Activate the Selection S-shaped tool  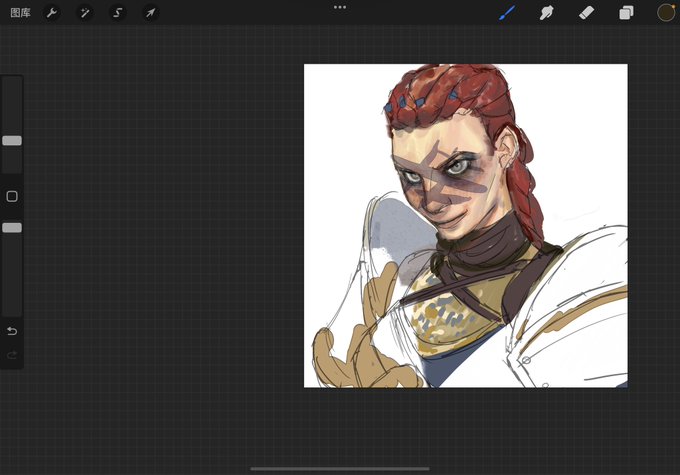click(x=118, y=13)
